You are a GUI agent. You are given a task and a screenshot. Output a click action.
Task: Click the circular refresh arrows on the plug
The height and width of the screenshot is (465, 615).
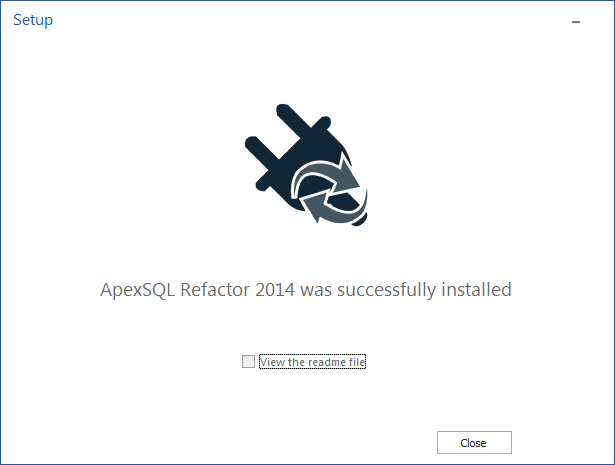pos(329,189)
